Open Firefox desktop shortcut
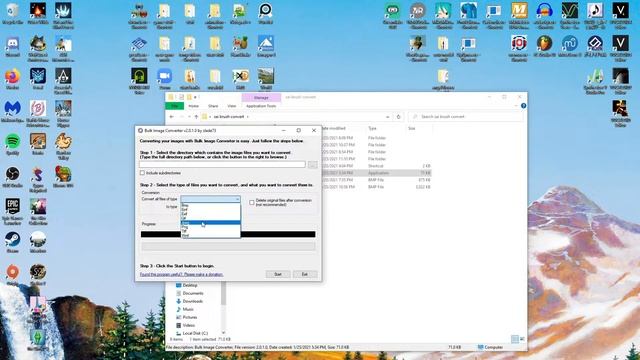This screenshot has width=640, height=360. pos(12,79)
